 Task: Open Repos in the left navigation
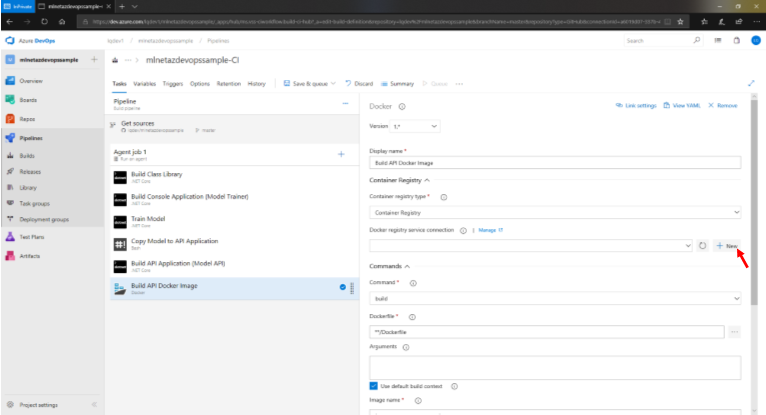(x=29, y=118)
